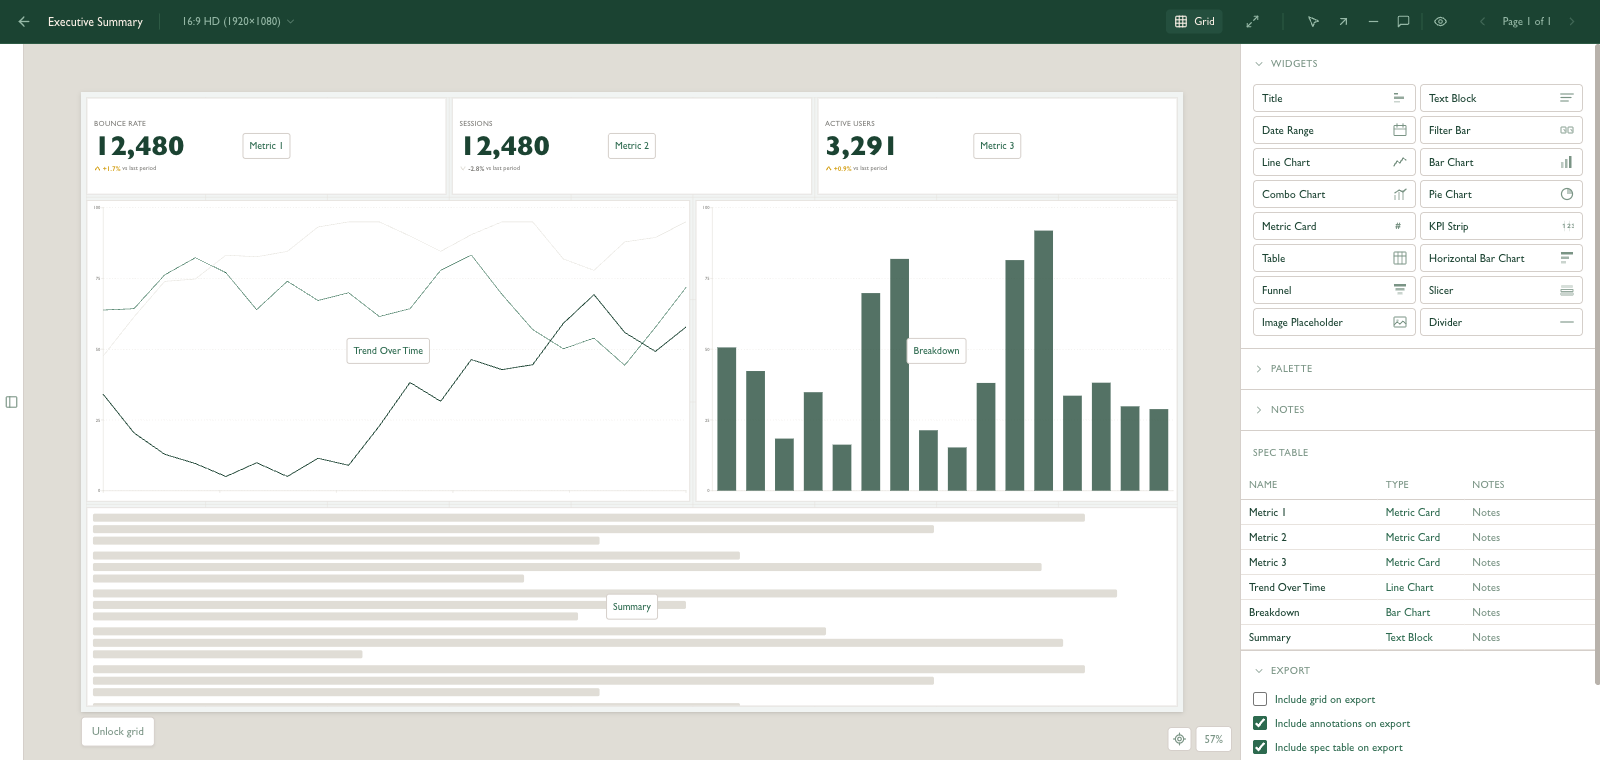Image resolution: width=1600 pixels, height=760 pixels.
Task: Select the pointer cursor tool
Action: 1313,21
